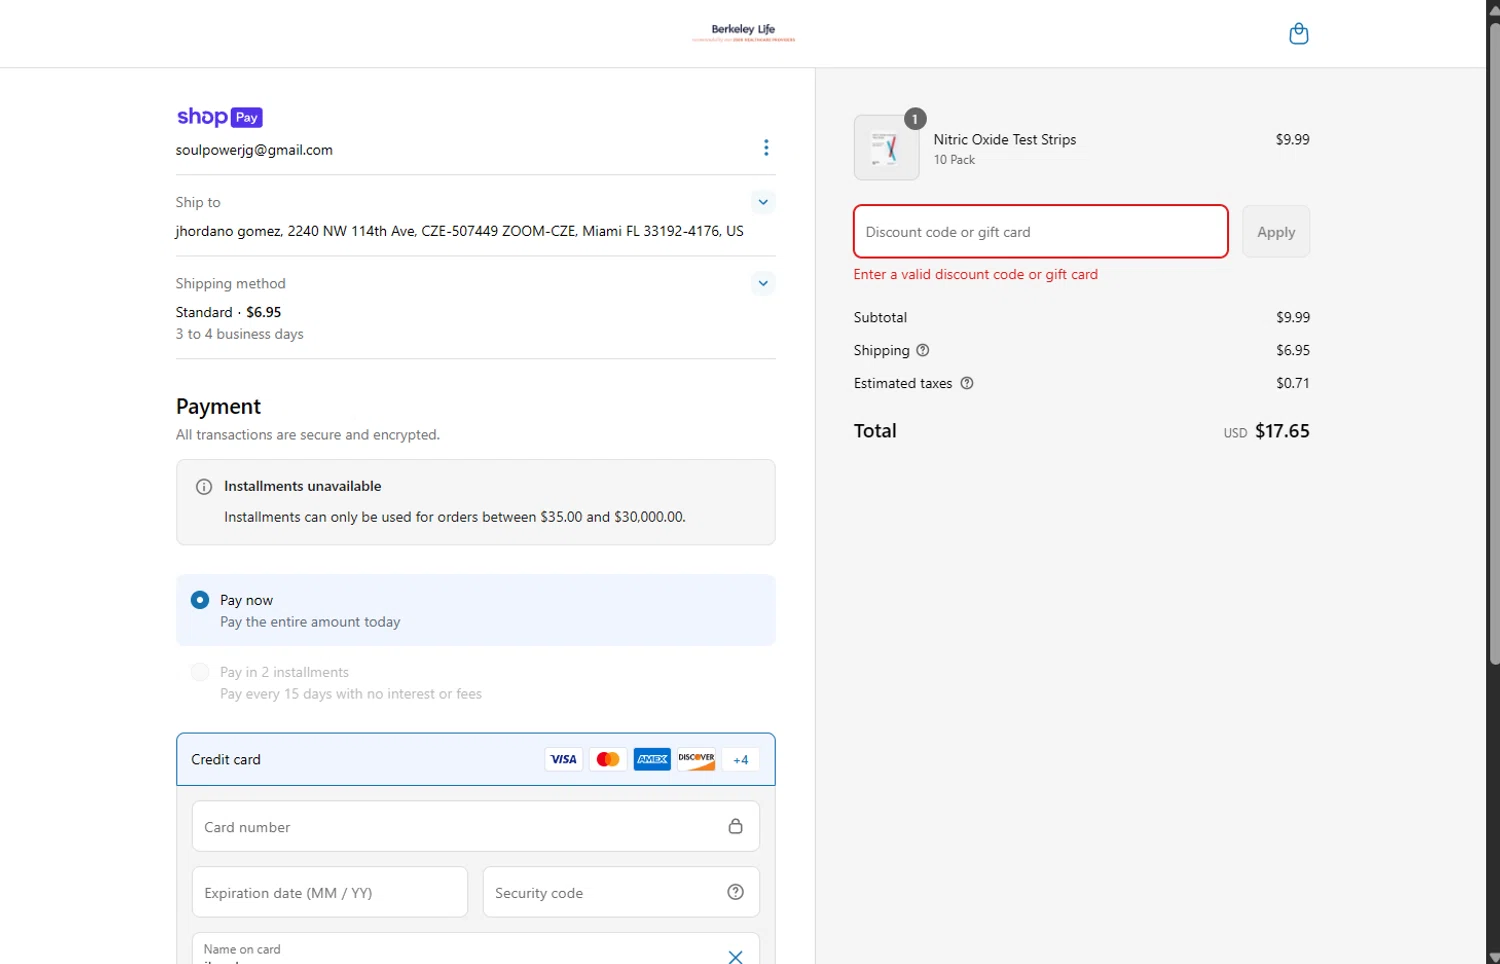Viewport: 1500px width, 964px height.
Task: Click the Berkeley Life store logo
Action: pyautogui.click(x=743, y=33)
